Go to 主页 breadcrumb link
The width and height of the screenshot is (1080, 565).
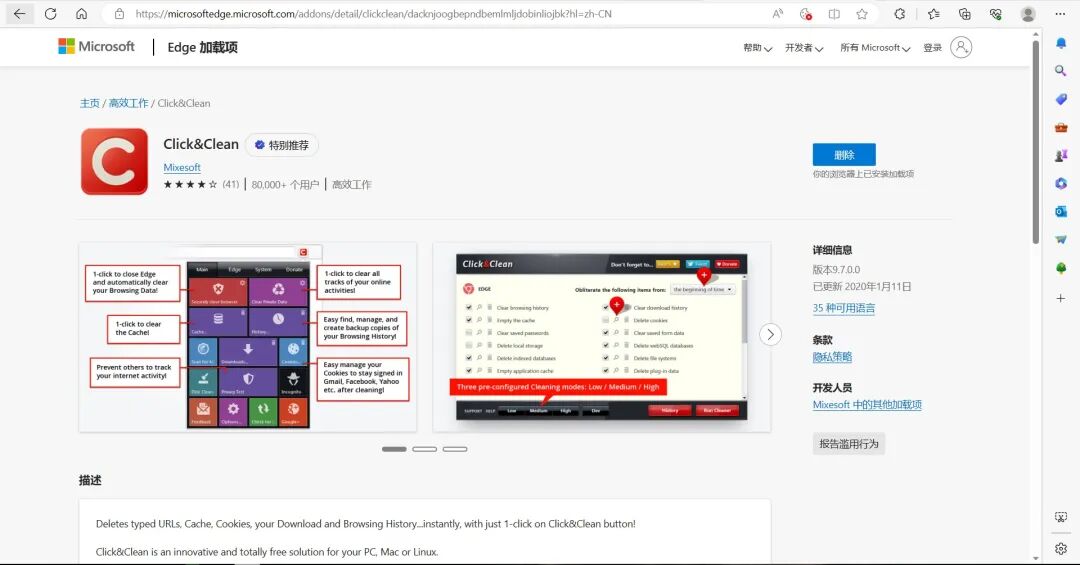pyautogui.click(x=90, y=103)
